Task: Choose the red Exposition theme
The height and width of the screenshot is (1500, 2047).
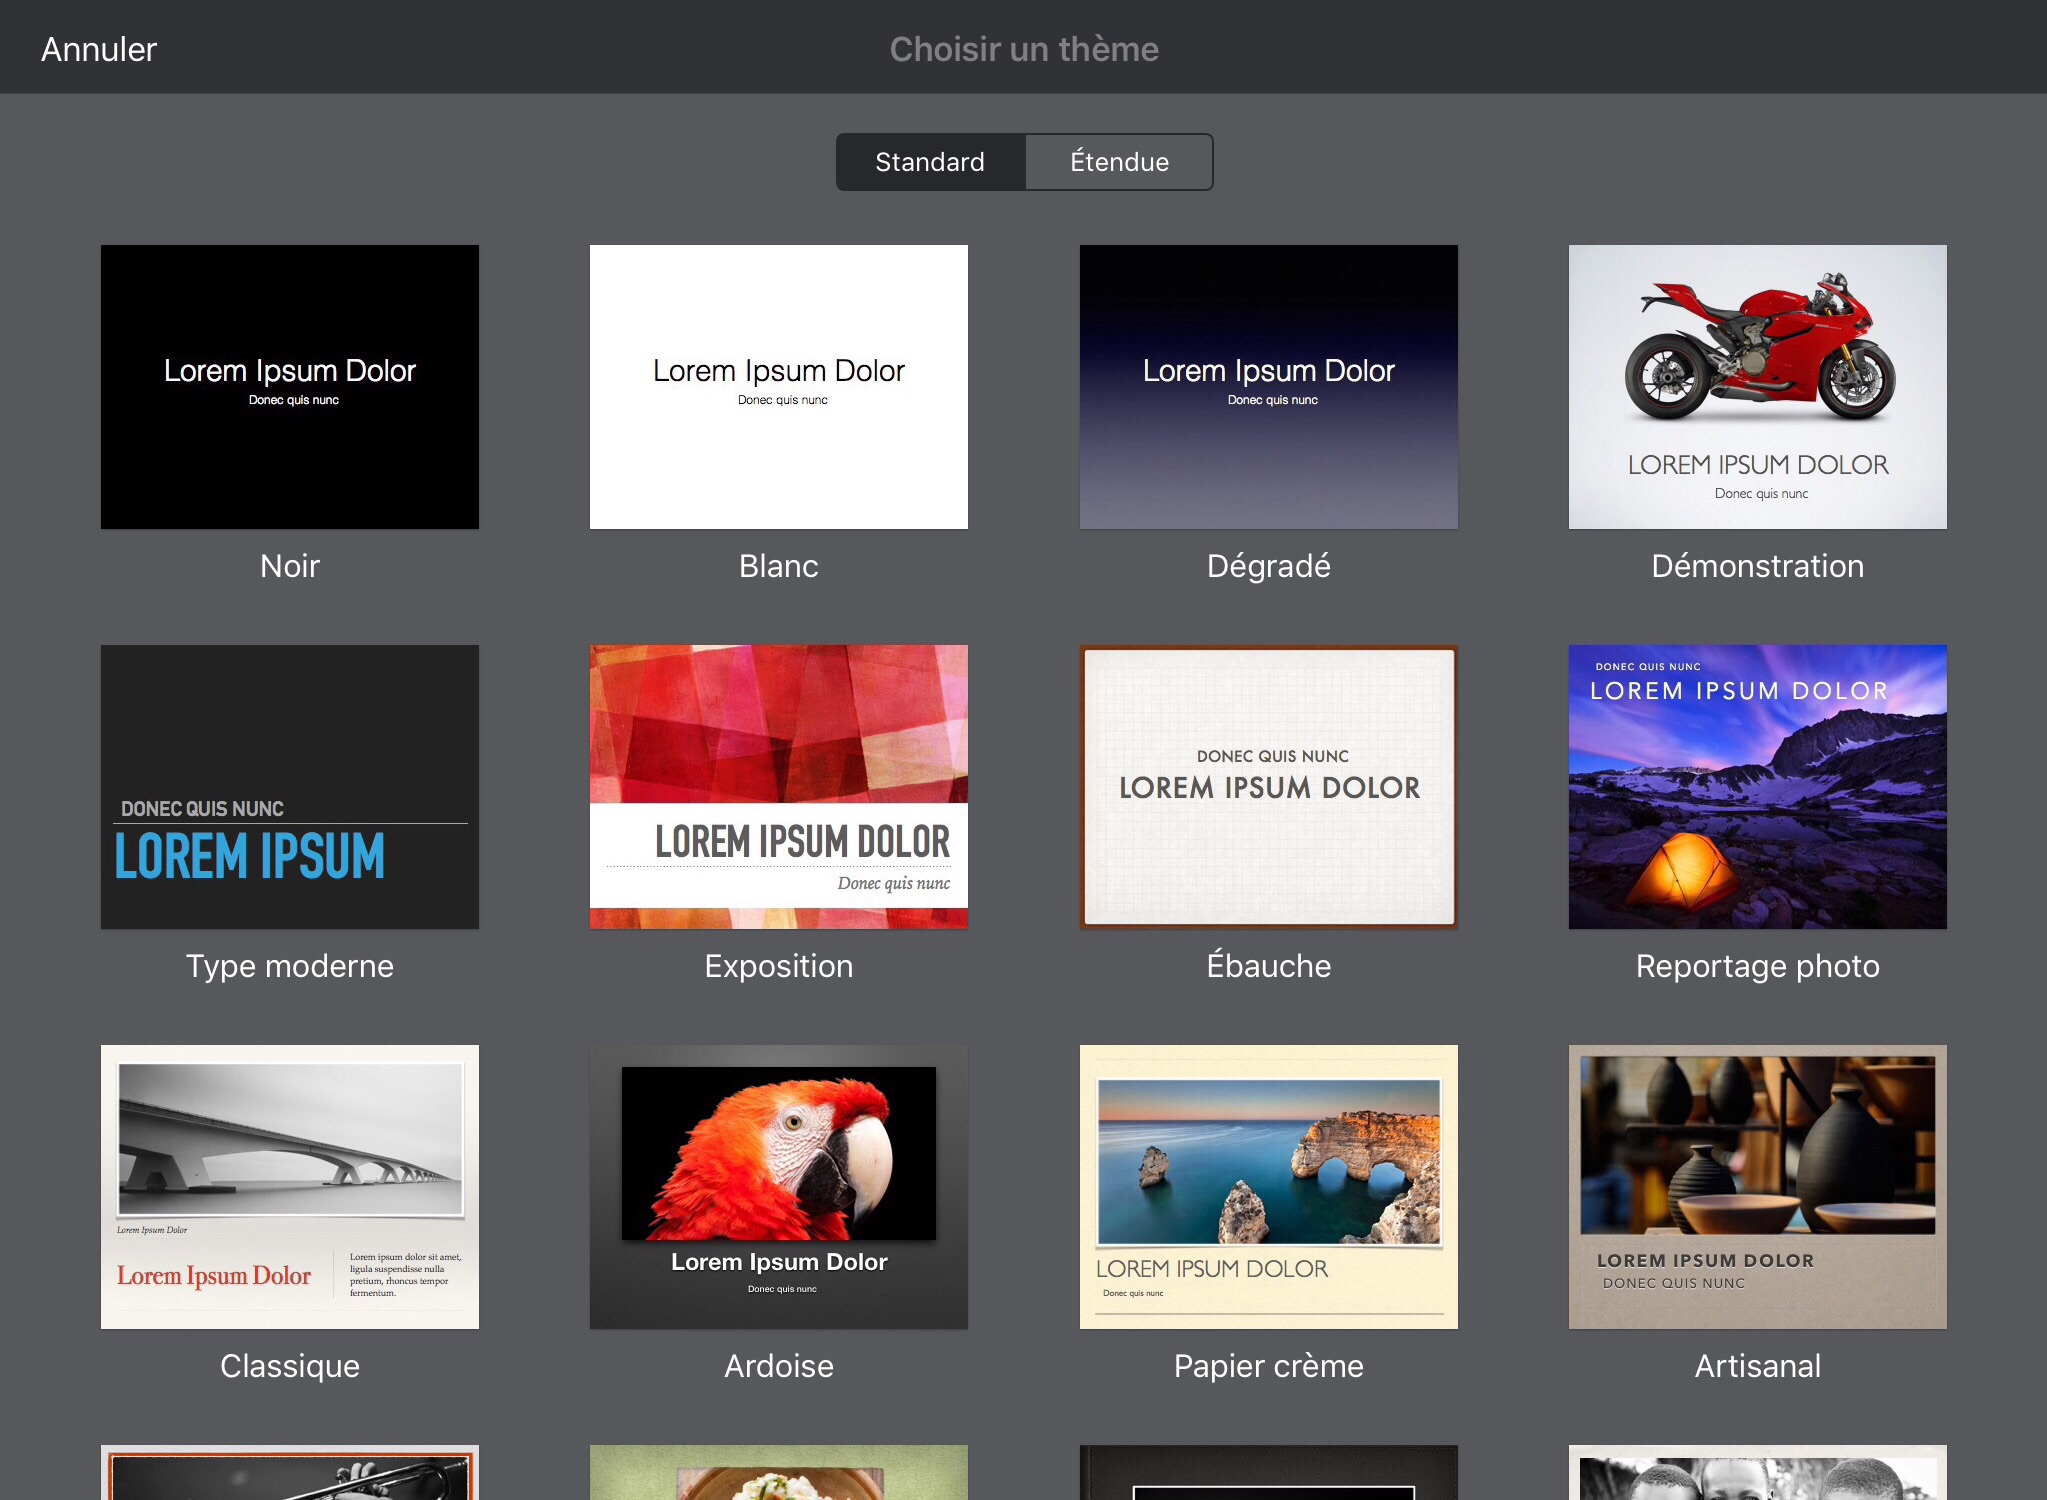Action: click(x=778, y=787)
